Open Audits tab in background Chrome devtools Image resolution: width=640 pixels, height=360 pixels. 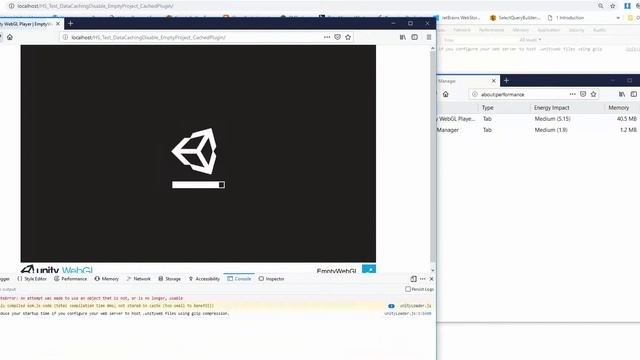(x=599, y=30)
